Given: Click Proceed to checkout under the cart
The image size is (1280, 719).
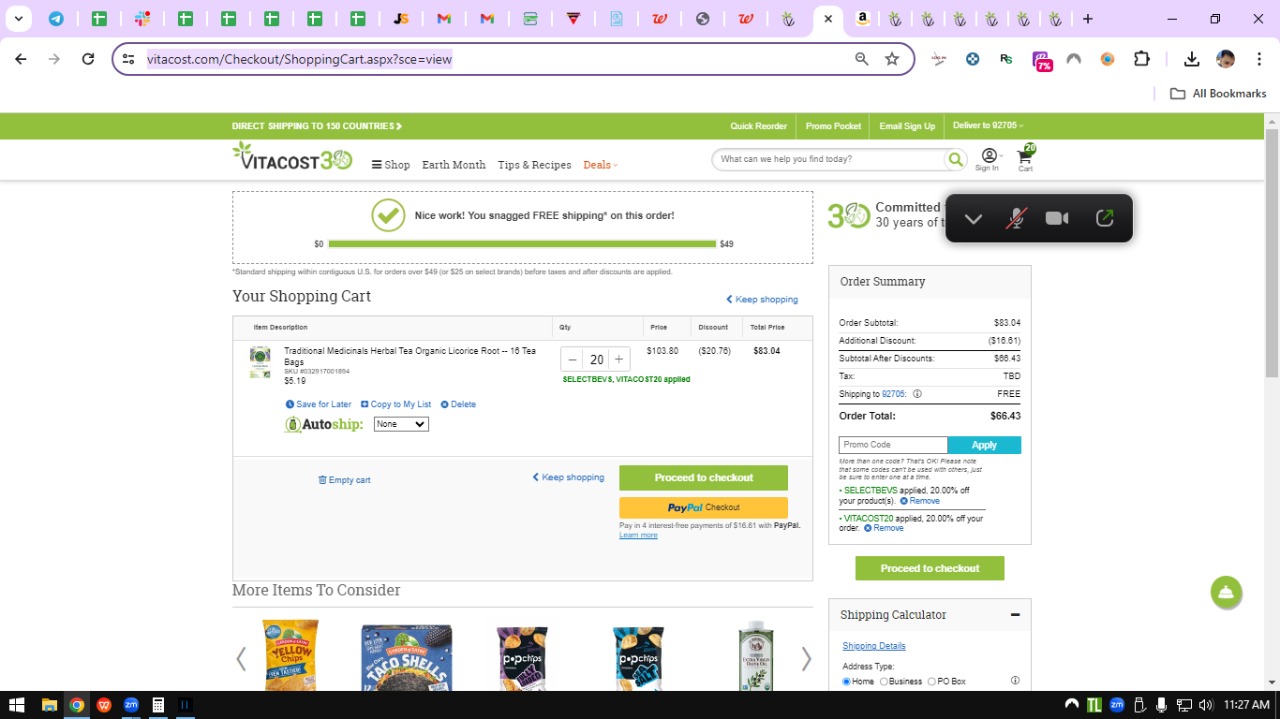Looking at the screenshot, I should 703,477.
